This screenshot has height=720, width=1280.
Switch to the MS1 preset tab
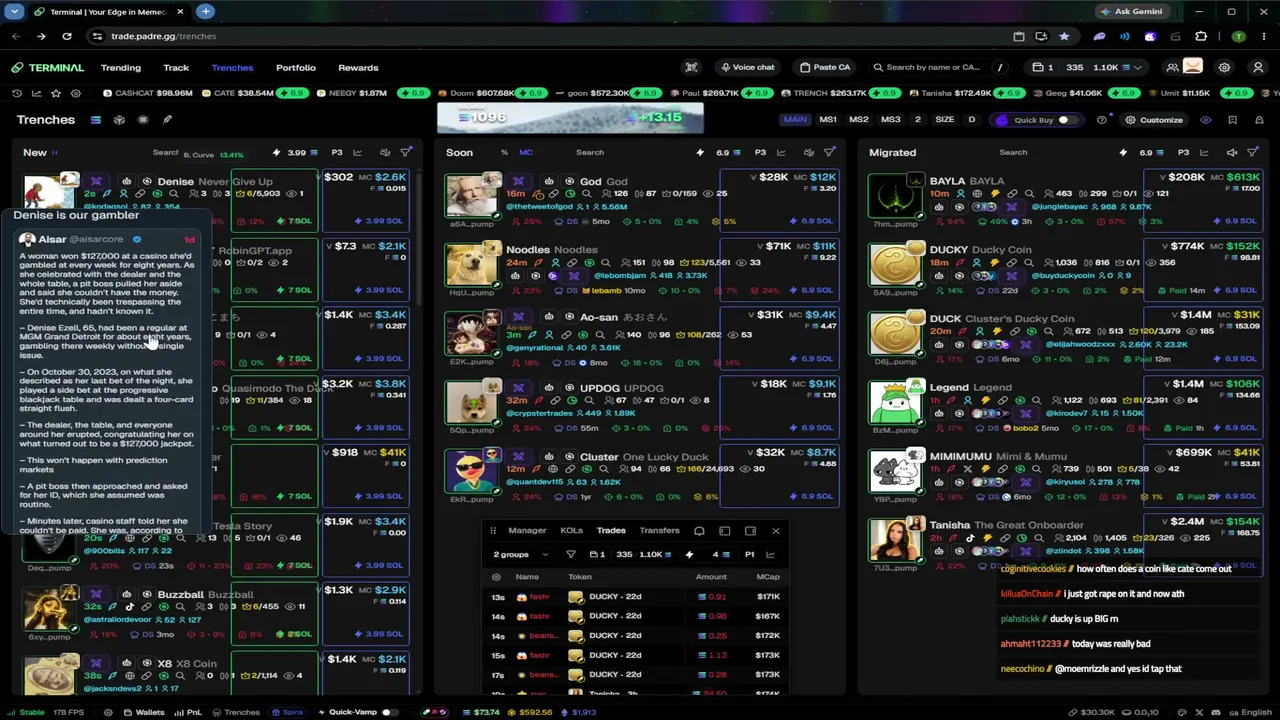[x=828, y=120]
